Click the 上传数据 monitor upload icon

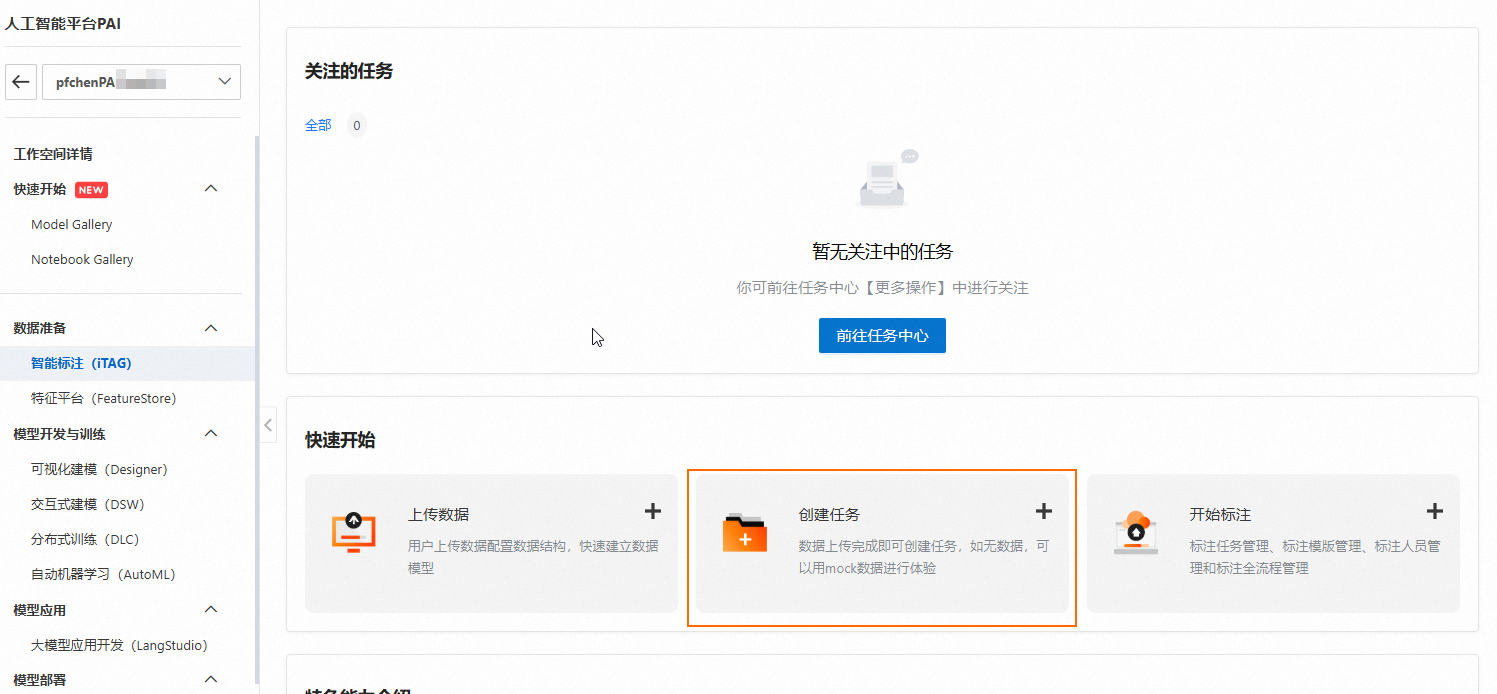tap(354, 534)
